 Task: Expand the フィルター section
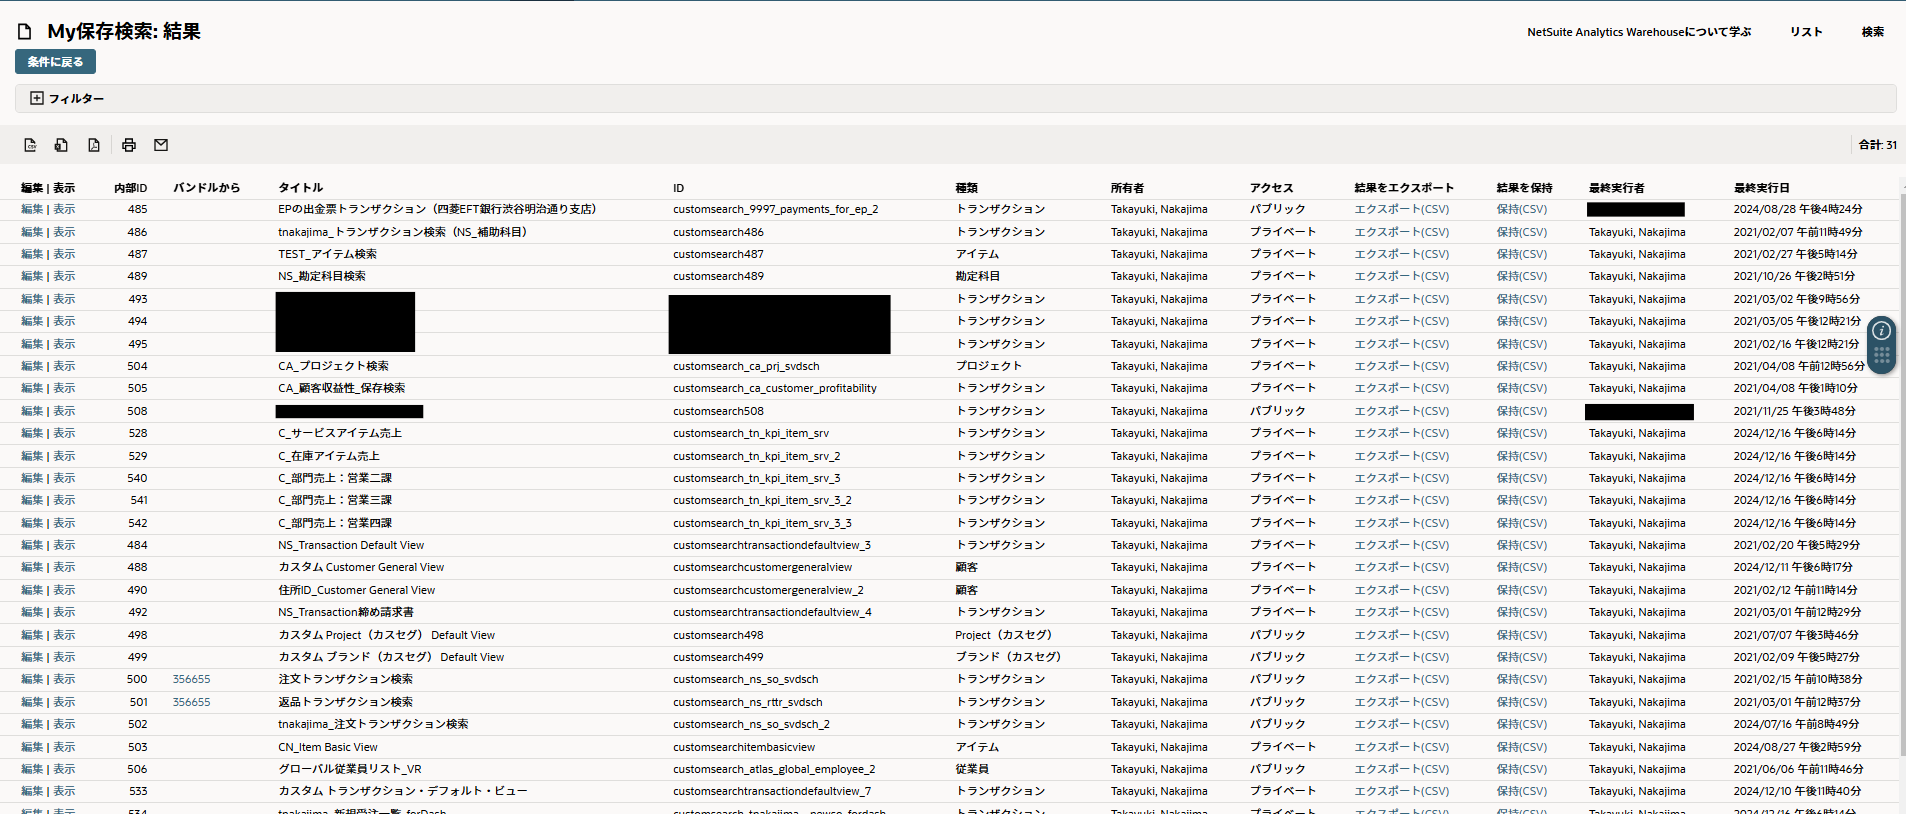[x=67, y=99]
